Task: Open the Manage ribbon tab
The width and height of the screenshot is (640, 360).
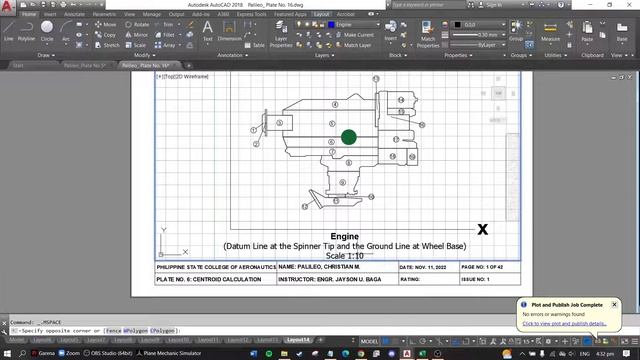Action: (x=151, y=14)
